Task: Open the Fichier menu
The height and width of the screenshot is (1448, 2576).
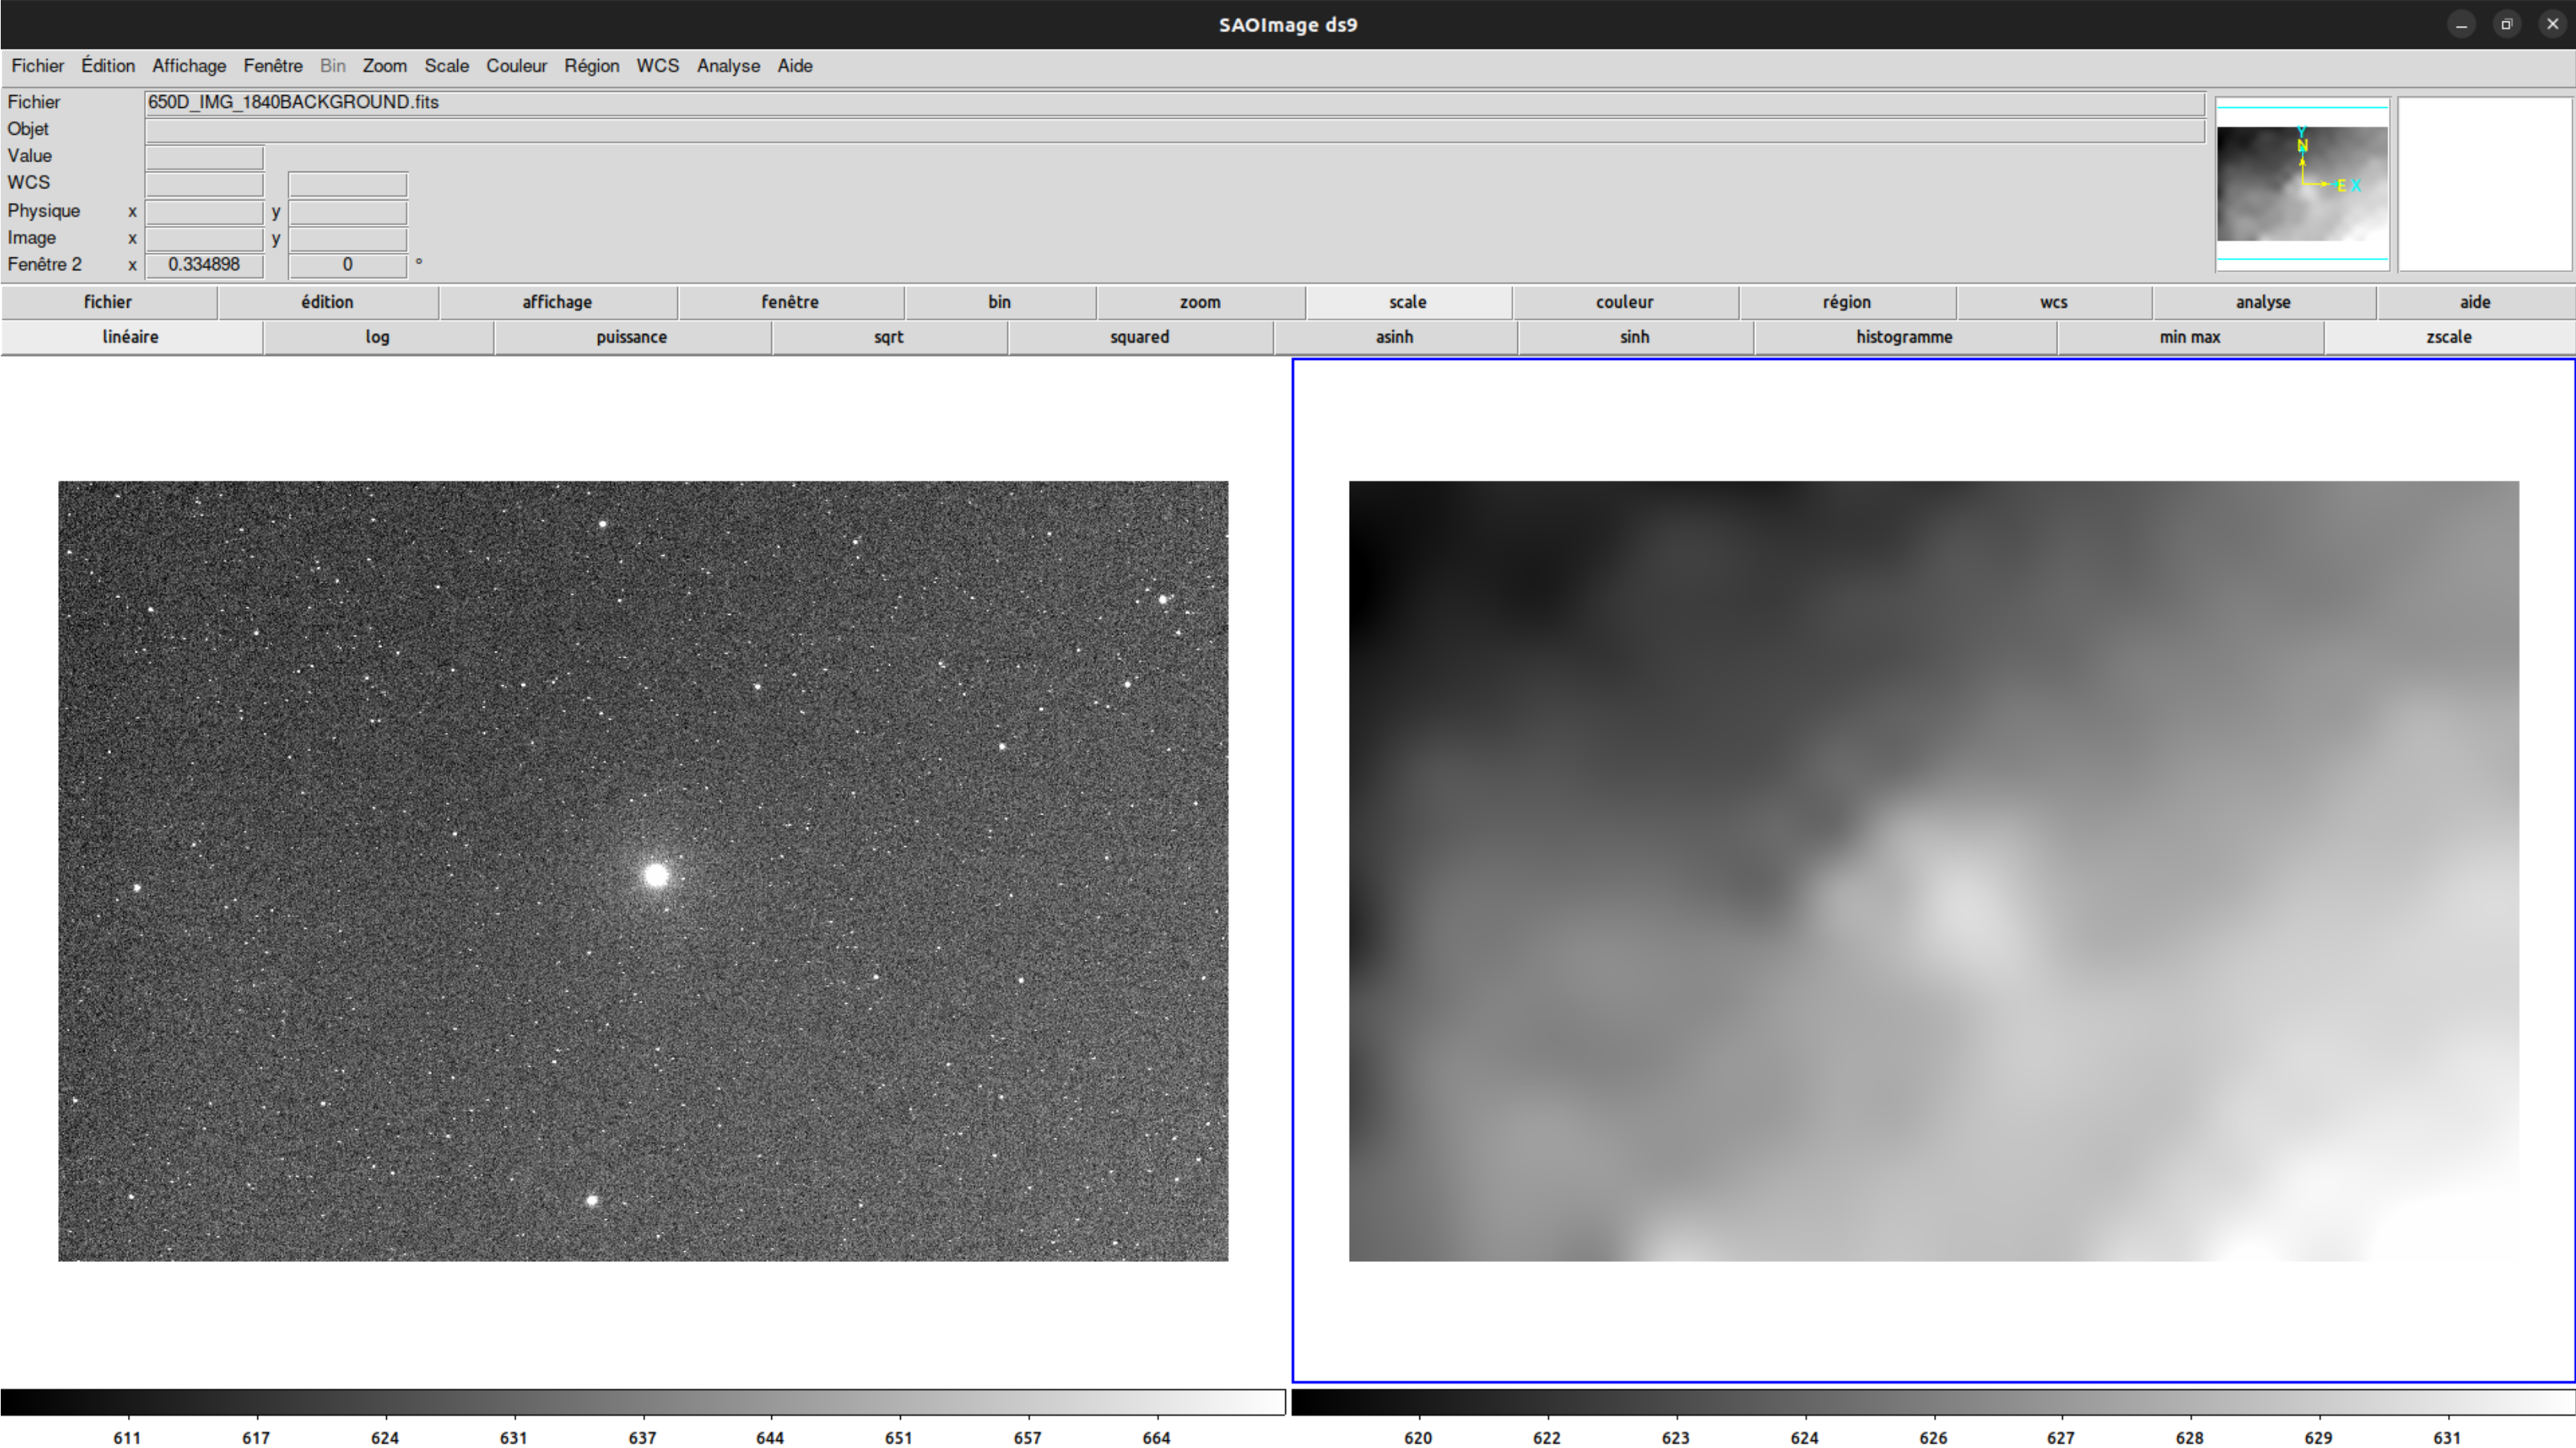Action: pos(37,66)
